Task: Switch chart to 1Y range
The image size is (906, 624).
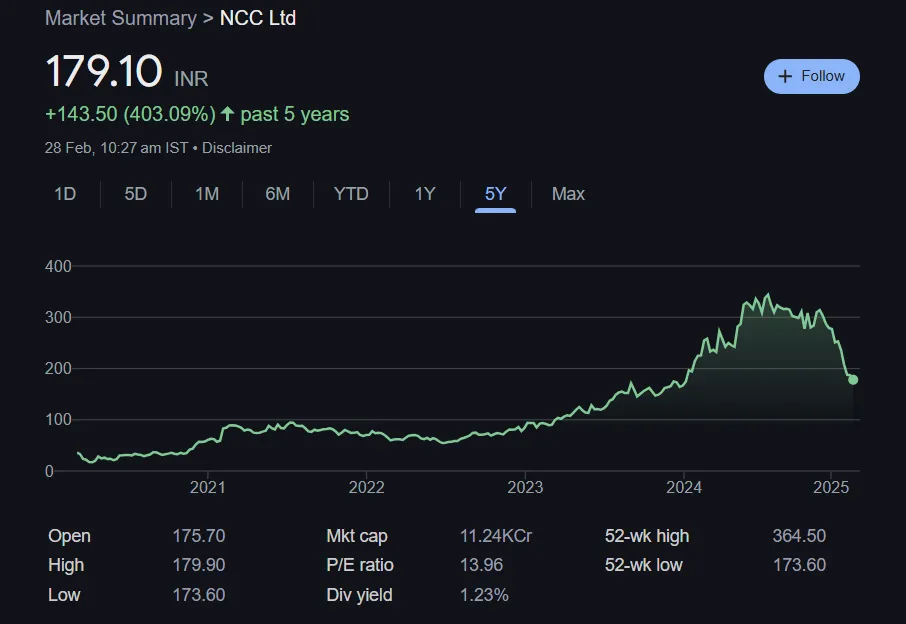Action: tap(425, 194)
